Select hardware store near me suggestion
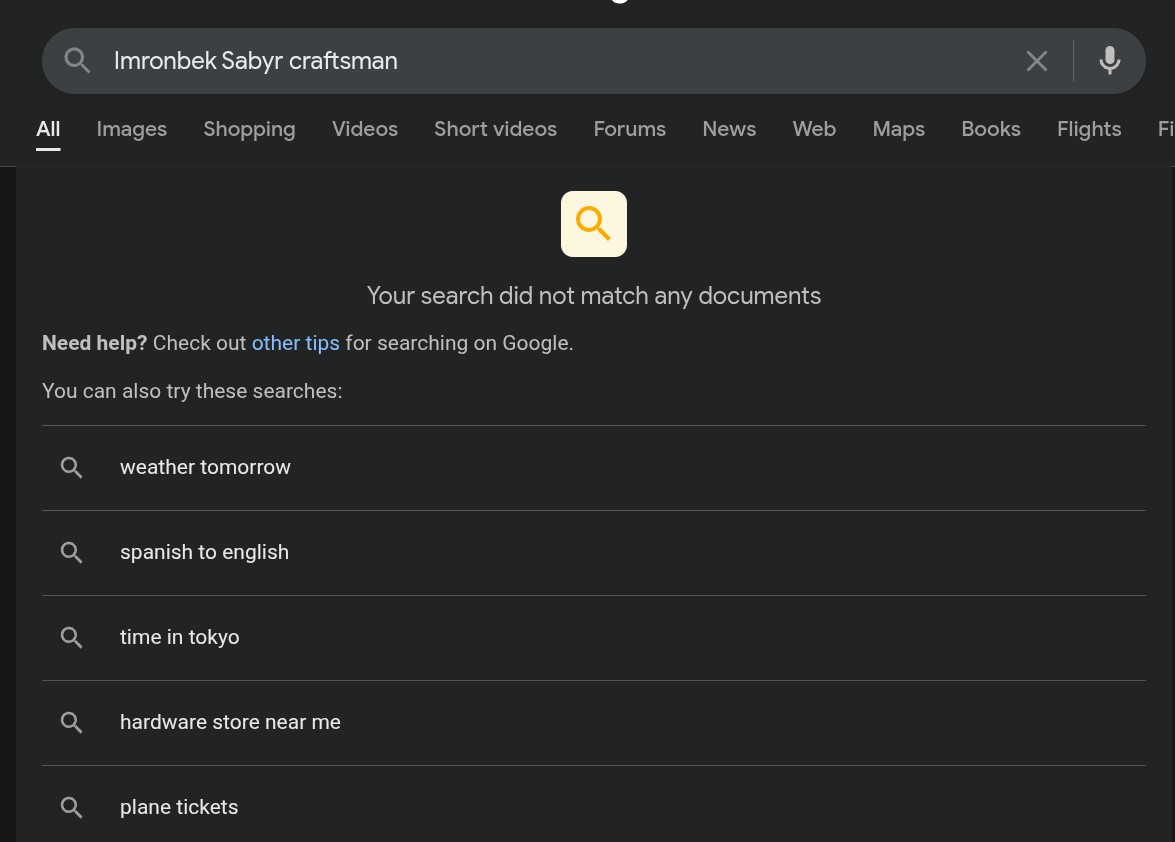This screenshot has height=842, width=1175. [593, 723]
